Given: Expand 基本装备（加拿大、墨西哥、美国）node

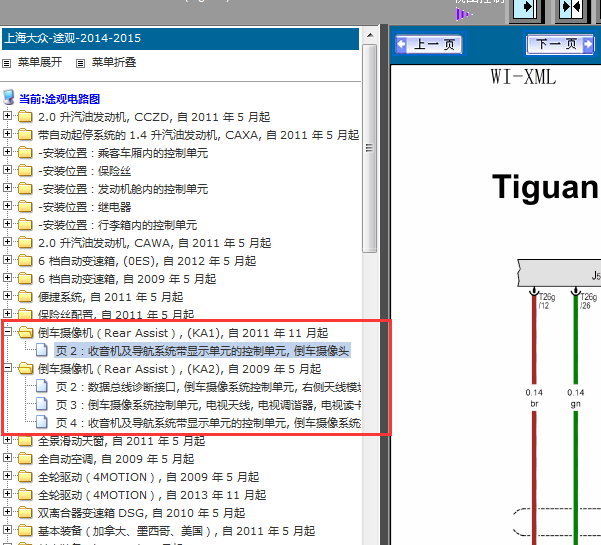Looking at the screenshot, I should 7,529.
